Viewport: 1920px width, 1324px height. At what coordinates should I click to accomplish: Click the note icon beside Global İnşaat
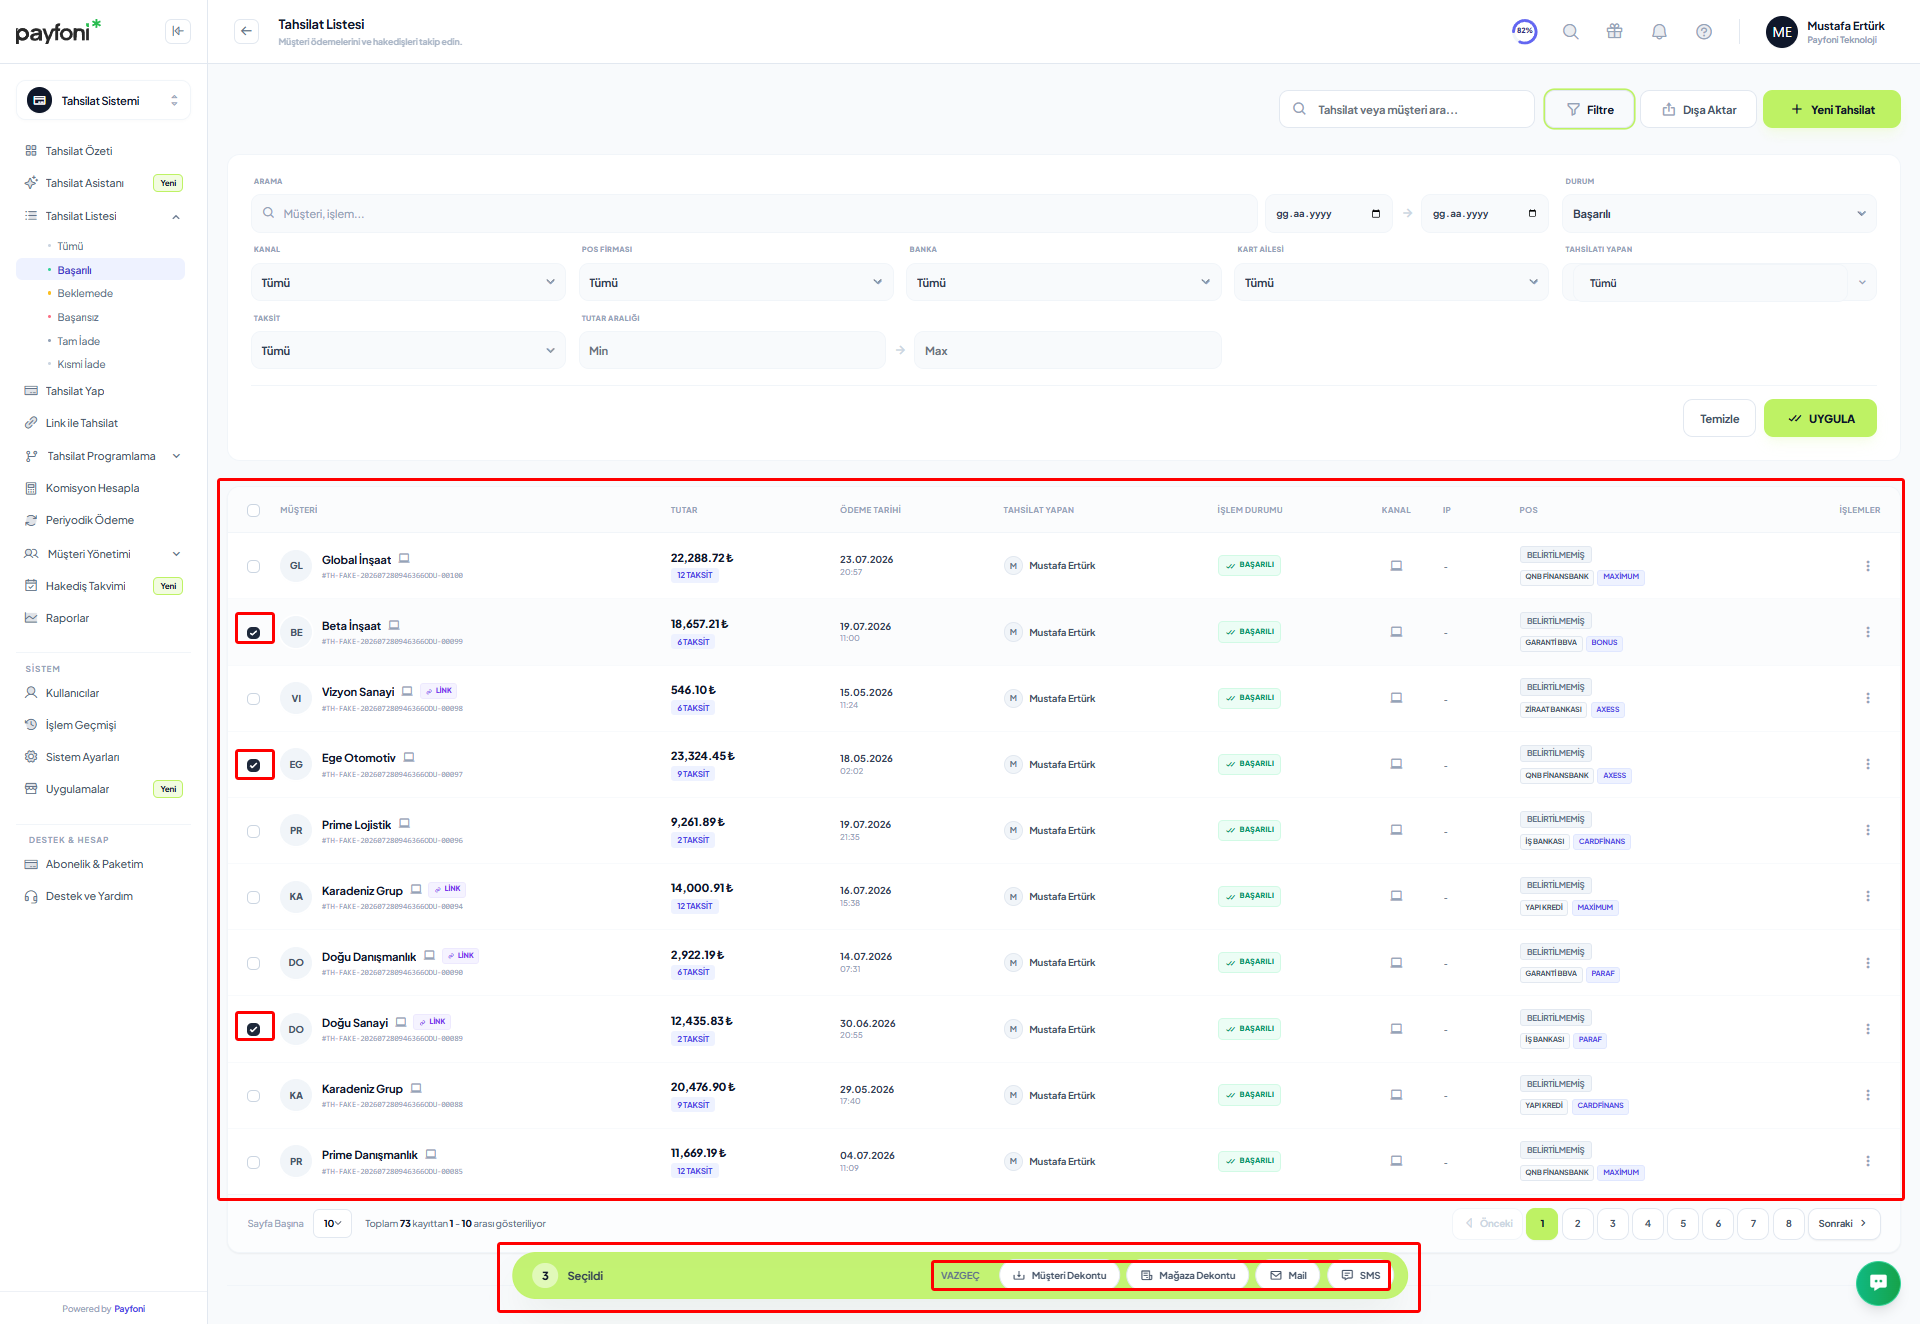click(404, 559)
